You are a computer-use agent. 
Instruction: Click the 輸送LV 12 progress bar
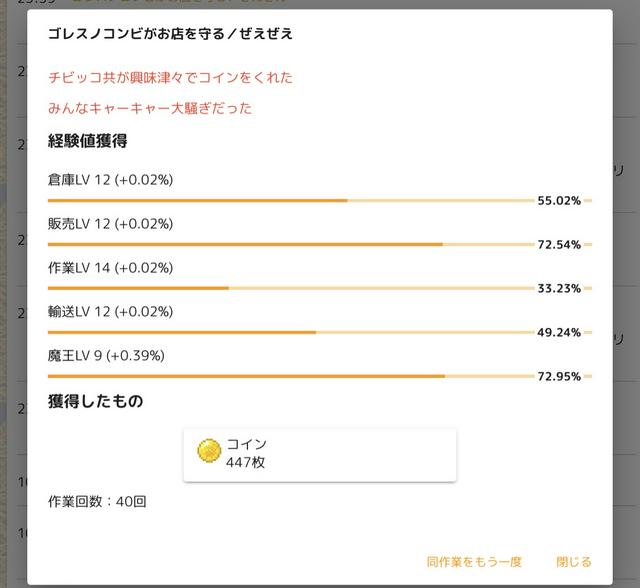pos(290,332)
